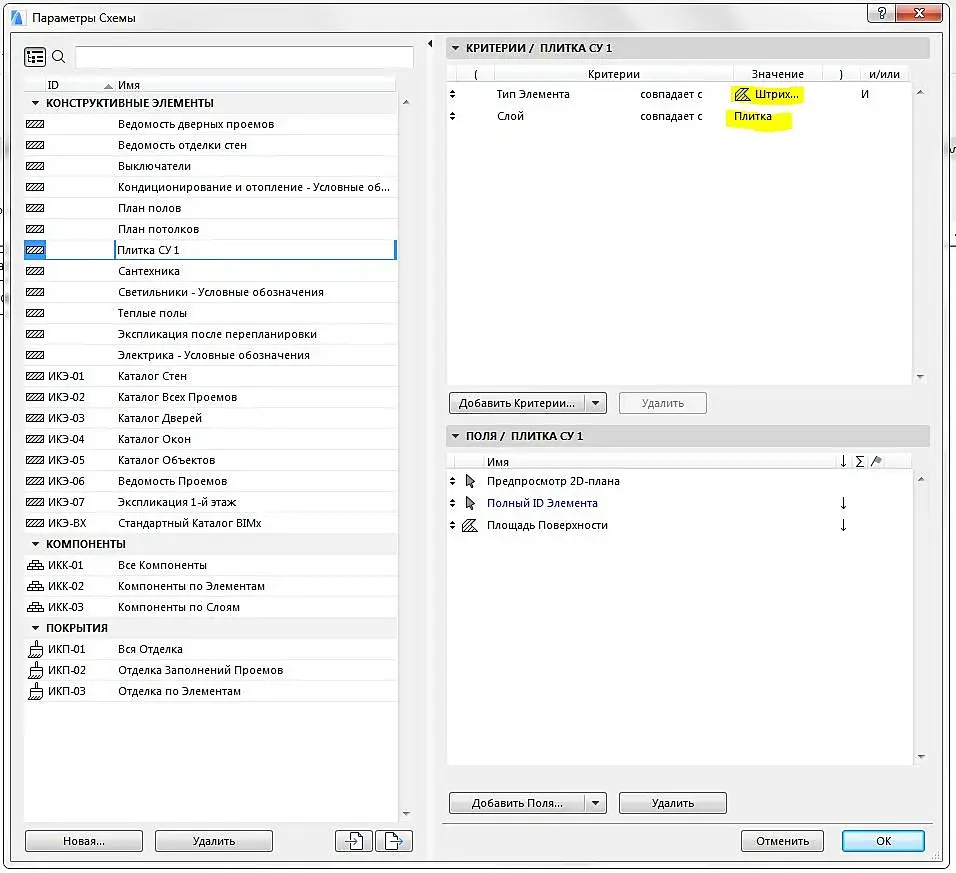
Task: Open Добавить Поля dropdown arrow
Action: point(596,804)
